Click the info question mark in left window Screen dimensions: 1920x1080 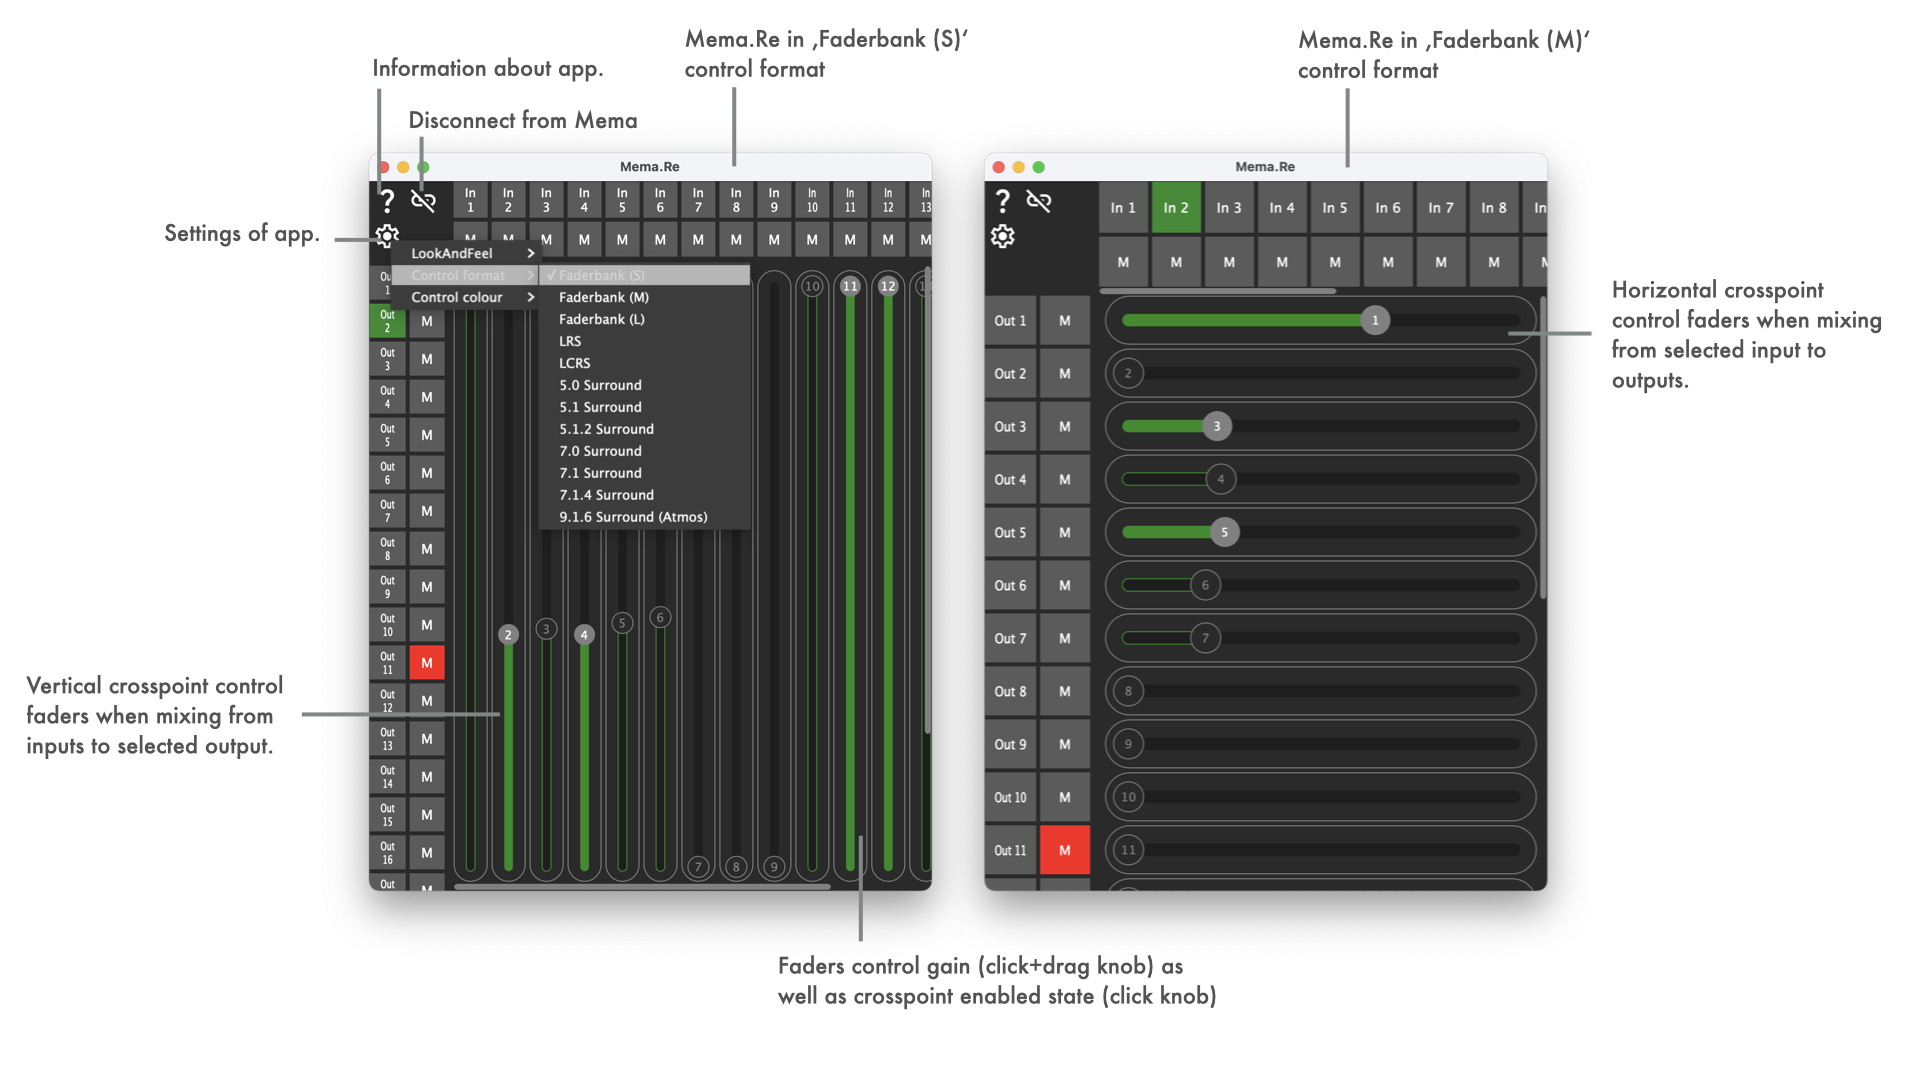(x=387, y=201)
